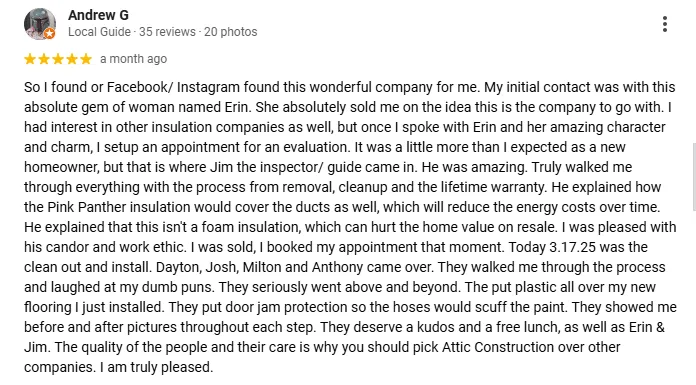
Task: Click the orange Local Guide star badge
Action: point(50,33)
